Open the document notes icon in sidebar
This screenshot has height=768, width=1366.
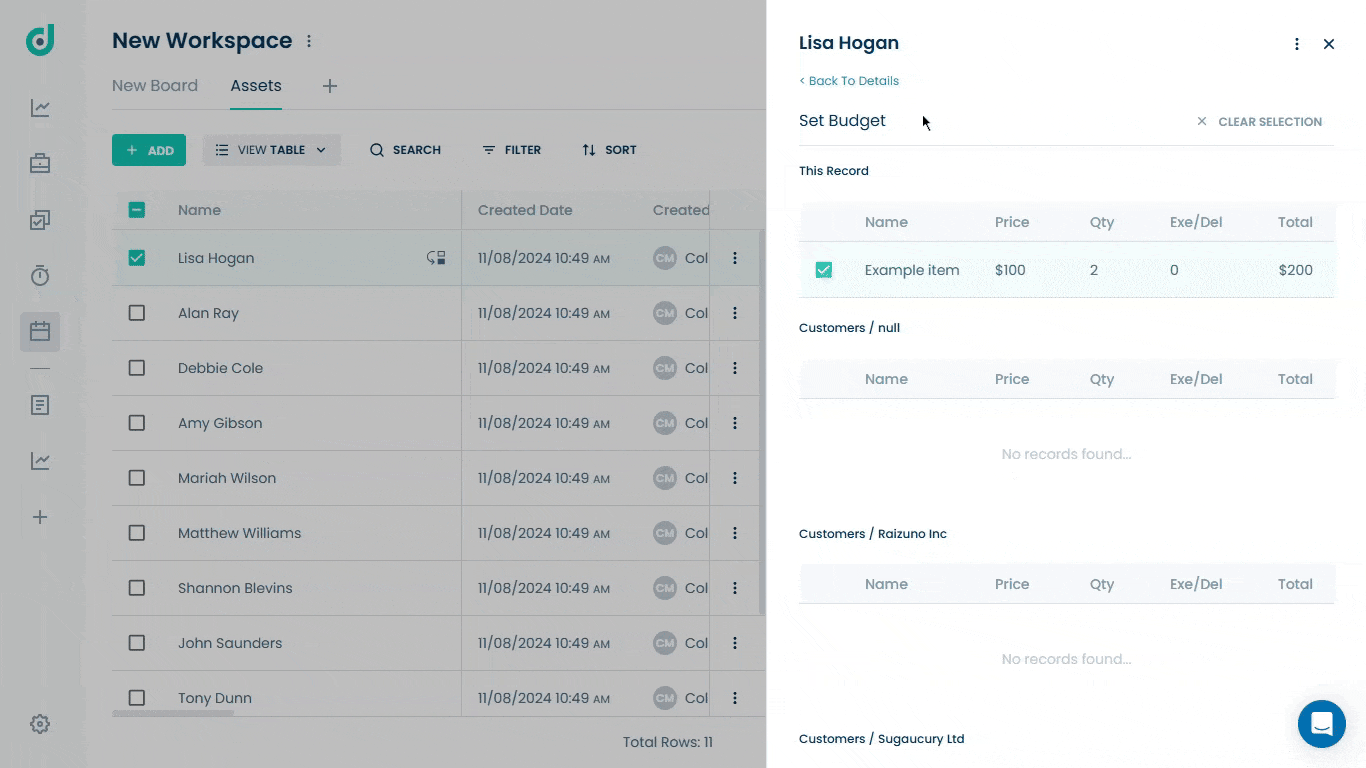pyautogui.click(x=40, y=405)
